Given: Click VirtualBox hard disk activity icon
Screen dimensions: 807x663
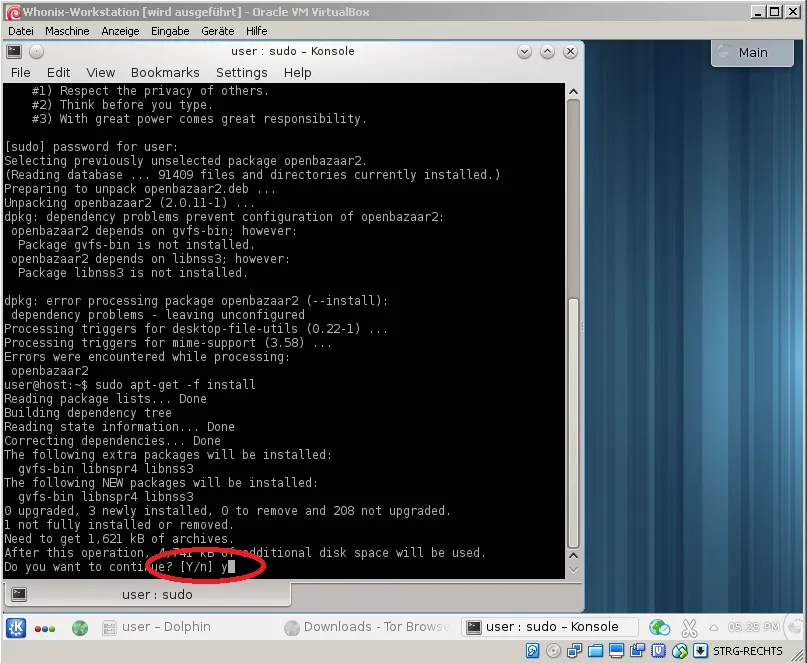Looking at the screenshot, I should coord(532,651).
